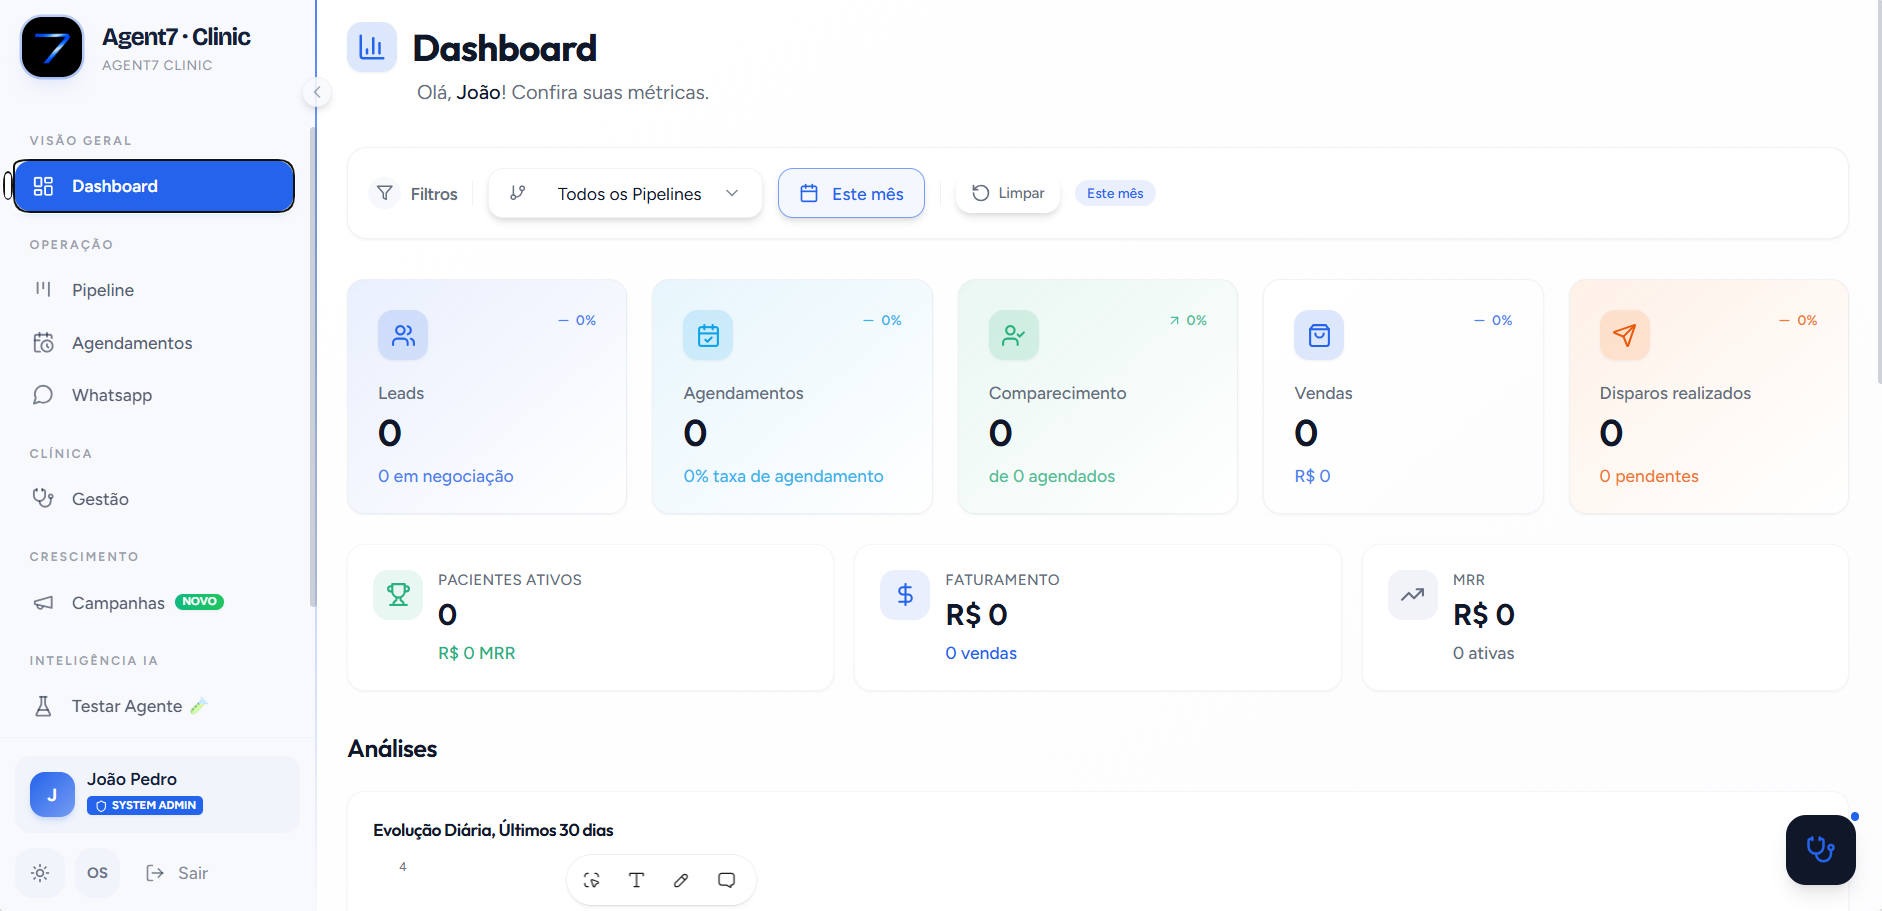The width and height of the screenshot is (1882, 911).
Task: Click the Agendamentos card calendar-check icon
Action: click(708, 335)
